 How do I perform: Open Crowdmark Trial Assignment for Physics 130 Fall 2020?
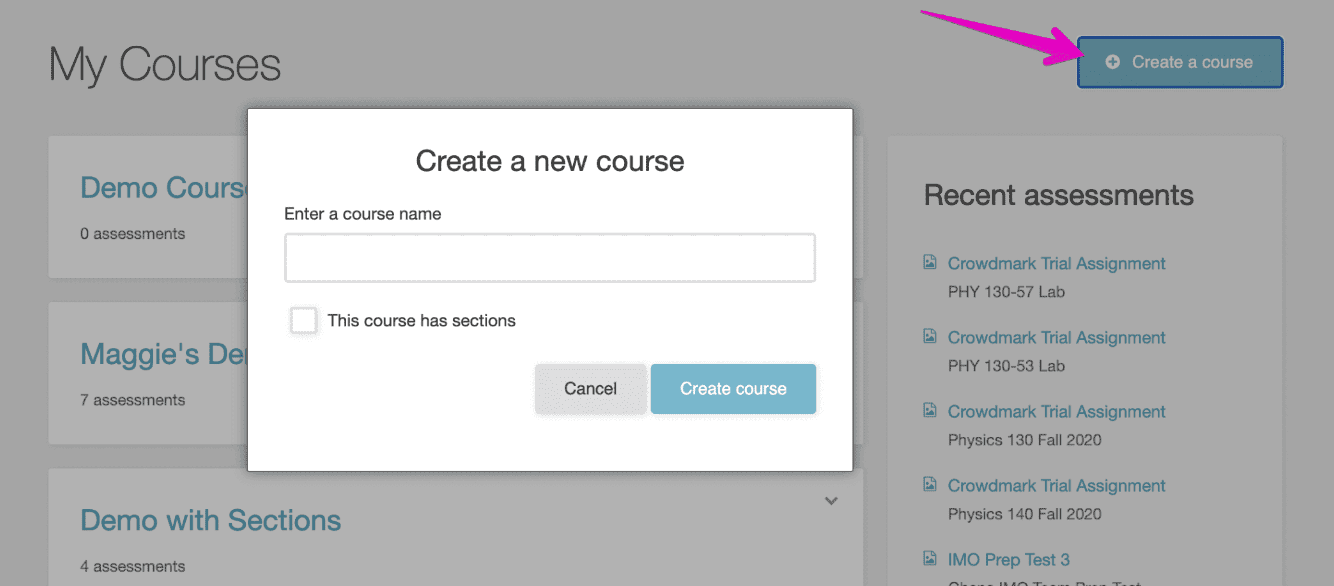[x=1056, y=412]
